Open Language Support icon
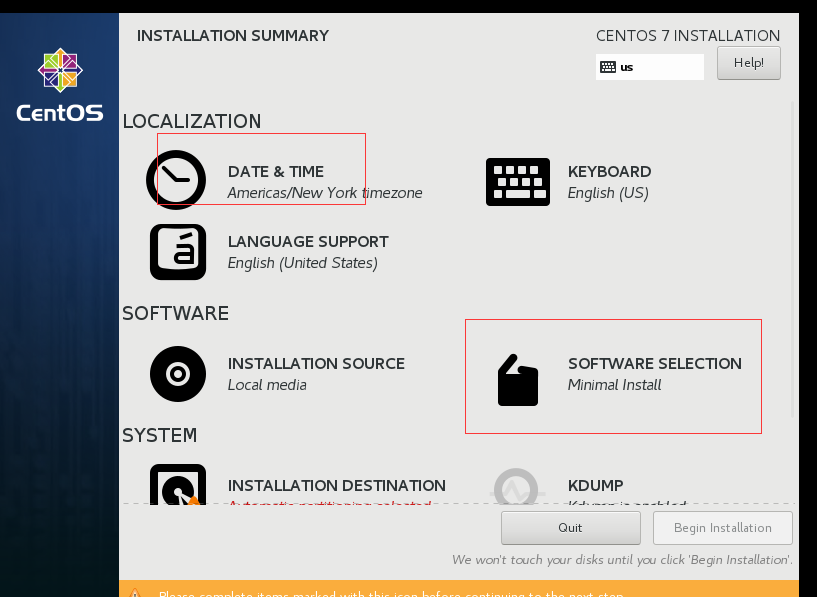 click(x=178, y=252)
